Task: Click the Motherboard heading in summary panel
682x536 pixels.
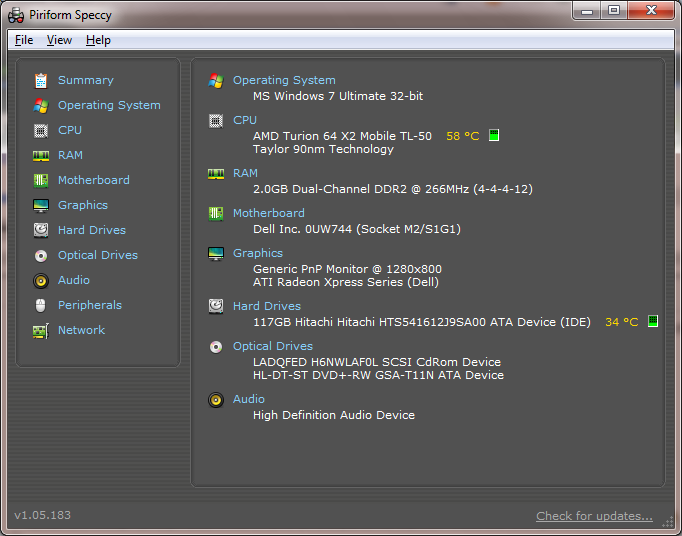Action: (x=269, y=213)
